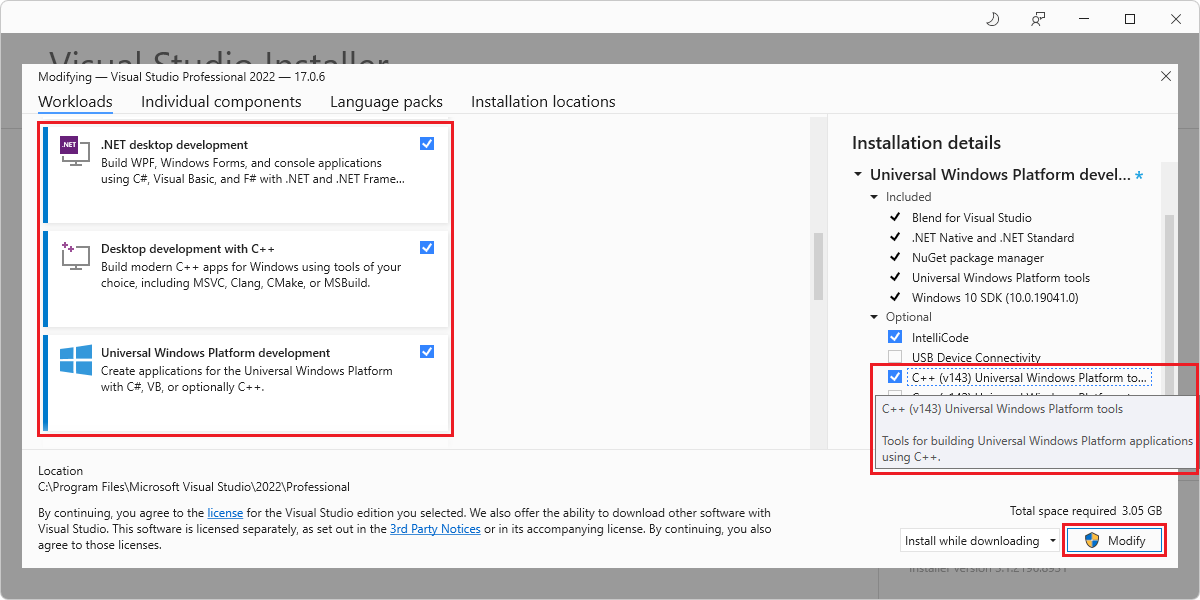Image resolution: width=1200 pixels, height=600 pixels.
Task: Enable the USB Device Connectivity component
Action: click(894, 357)
